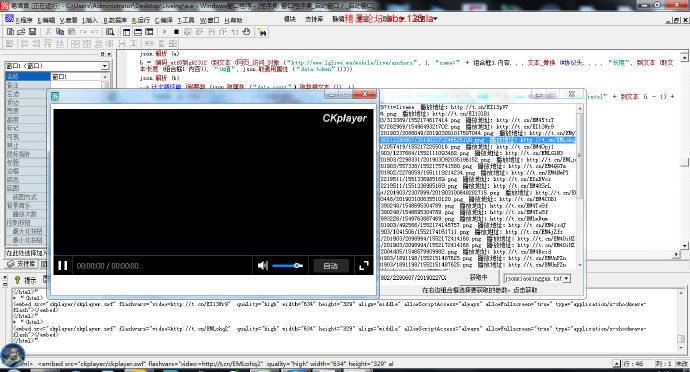Enter fullscreen in CKplayer
This screenshot has height=372, width=690.
click(364, 265)
